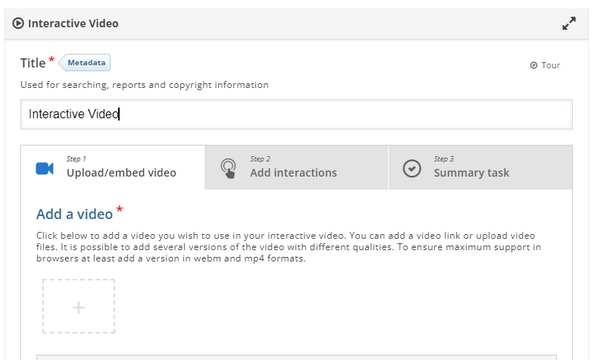
Task: Click the 'Step 2' label
Action: [260, 159]
